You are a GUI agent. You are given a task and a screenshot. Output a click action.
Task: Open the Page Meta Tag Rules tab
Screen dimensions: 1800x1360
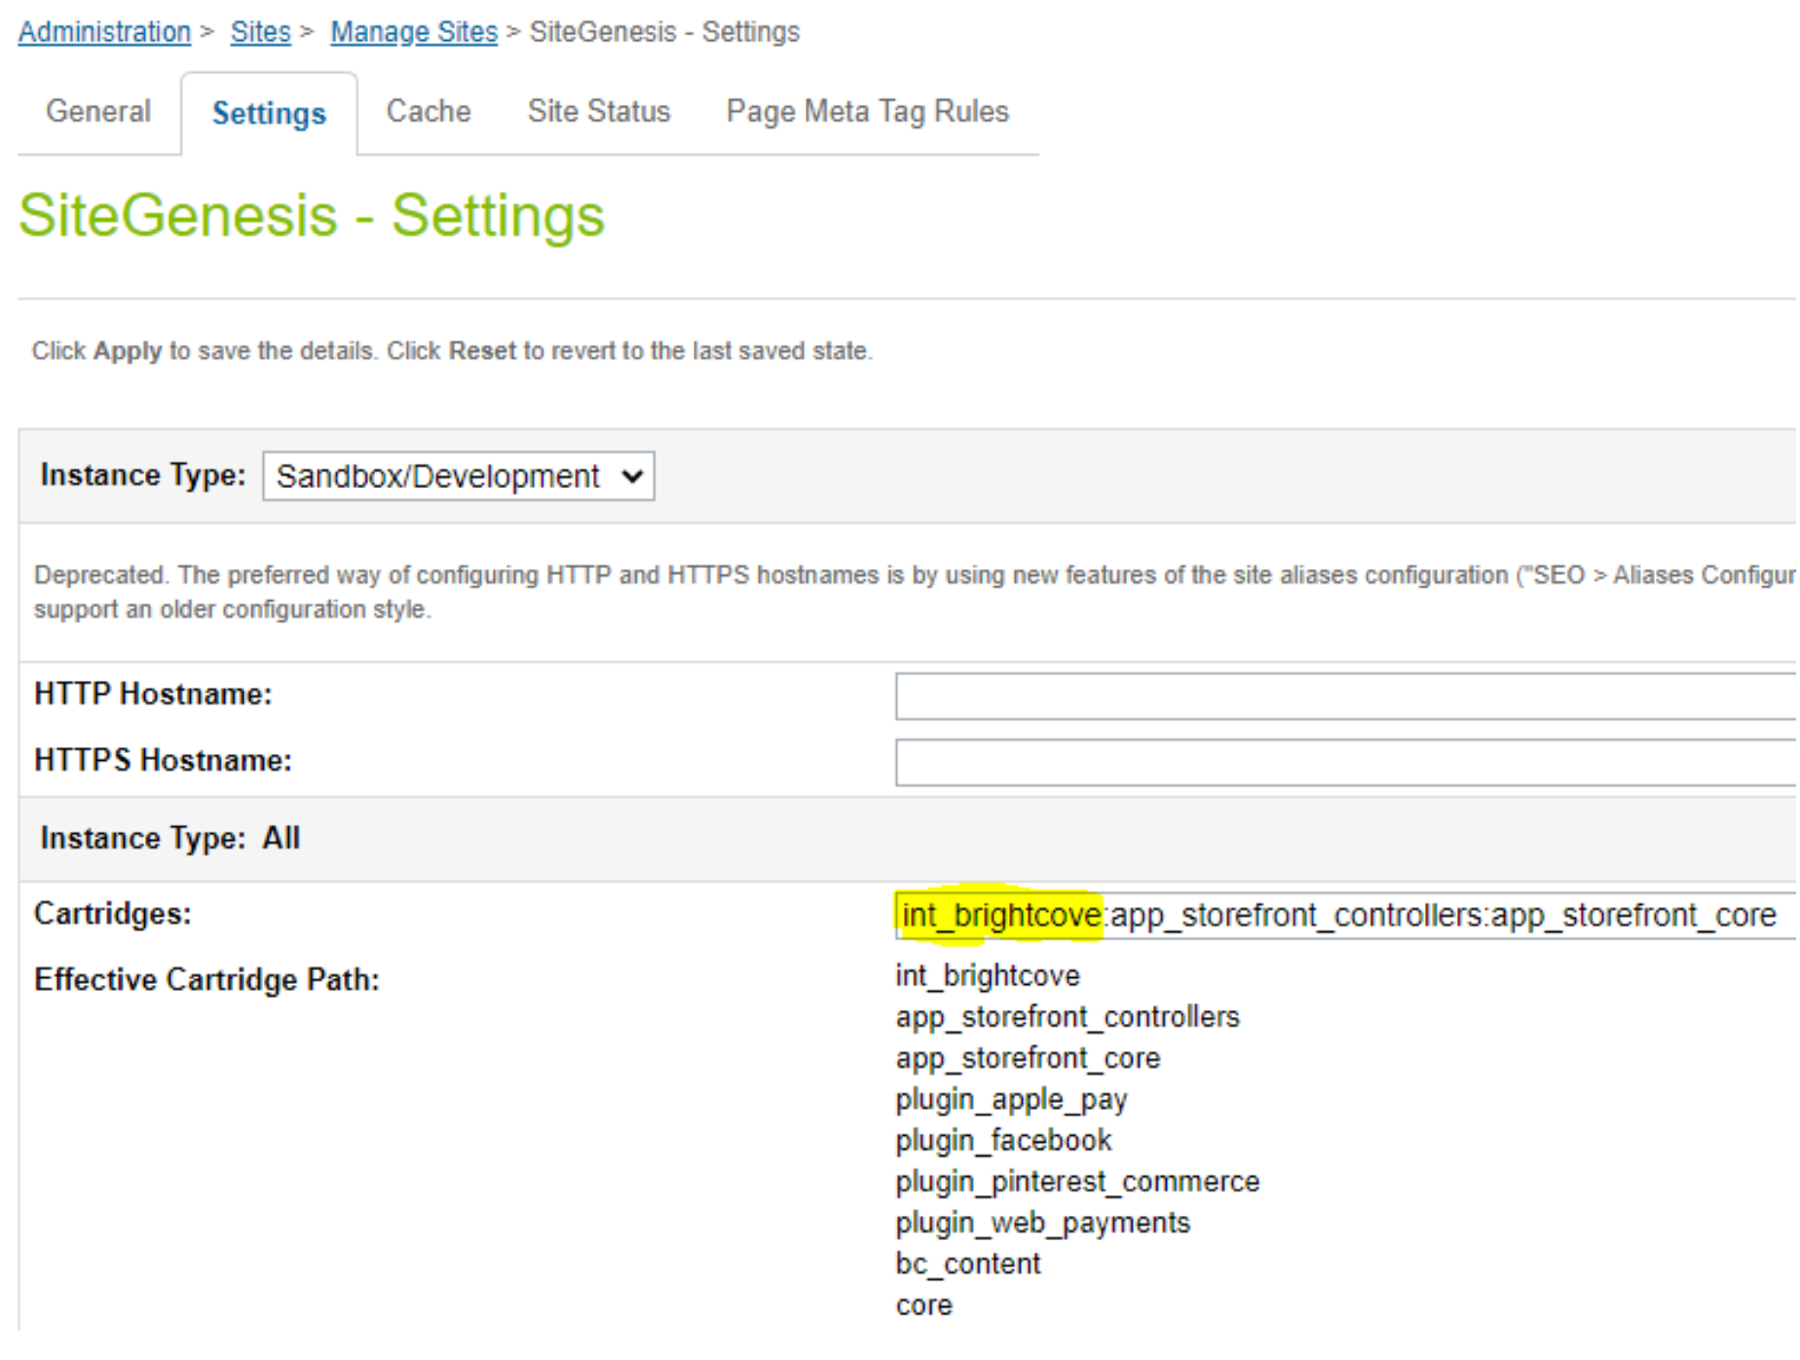867,111
